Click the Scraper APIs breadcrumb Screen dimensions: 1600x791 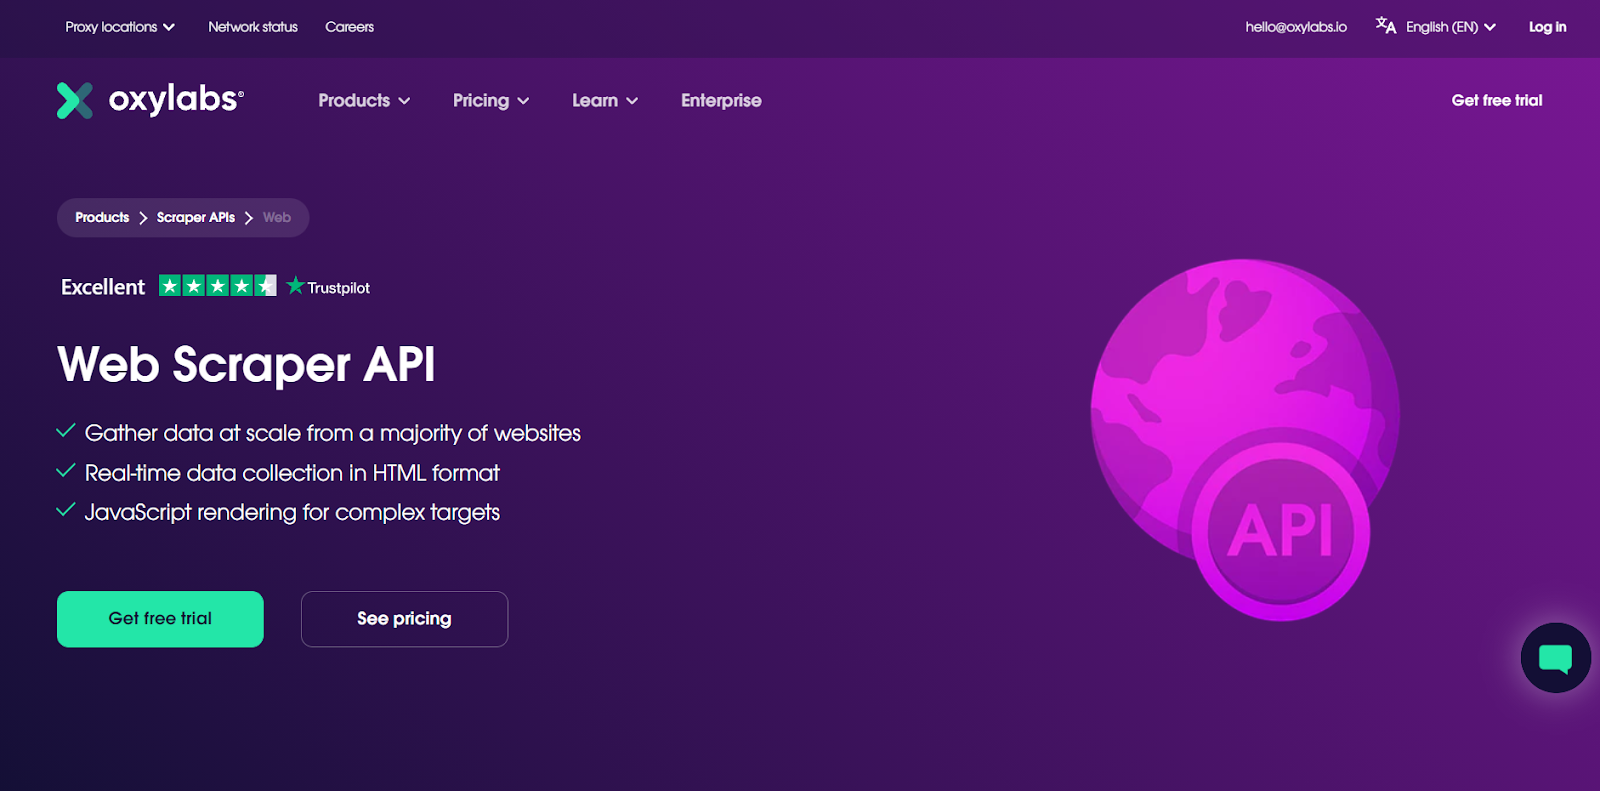click(x=196, y=217)
